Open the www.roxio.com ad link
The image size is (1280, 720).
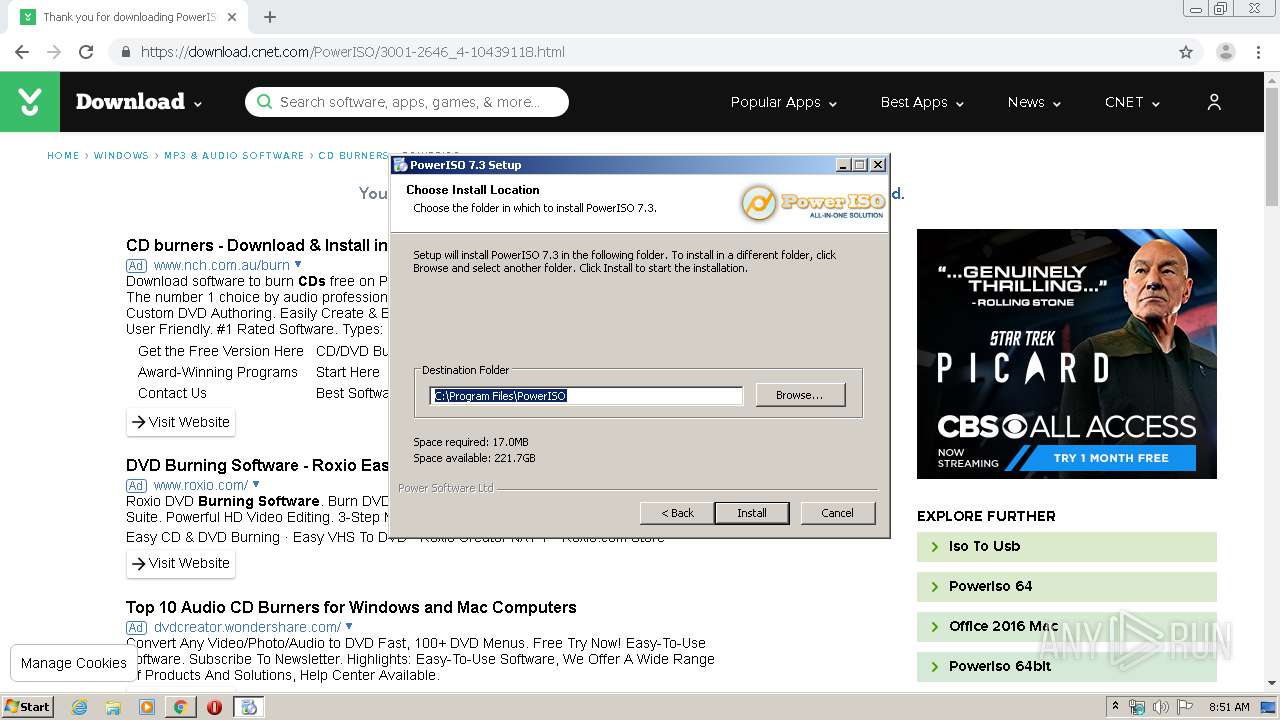click(x=200, y=485)
